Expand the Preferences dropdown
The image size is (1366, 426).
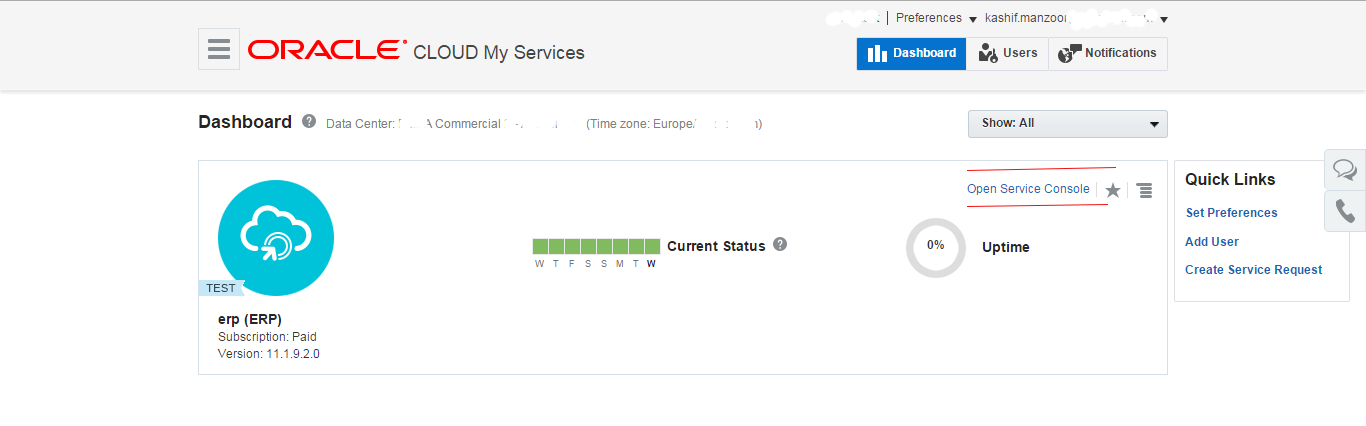coord(936,18)
